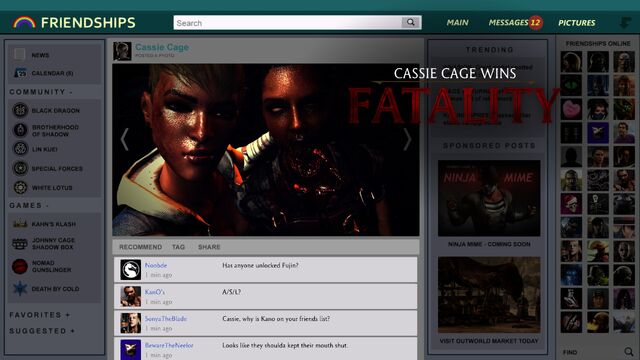Open Messages with 12 notifications
640x360 pixels.
click(515, 22)
